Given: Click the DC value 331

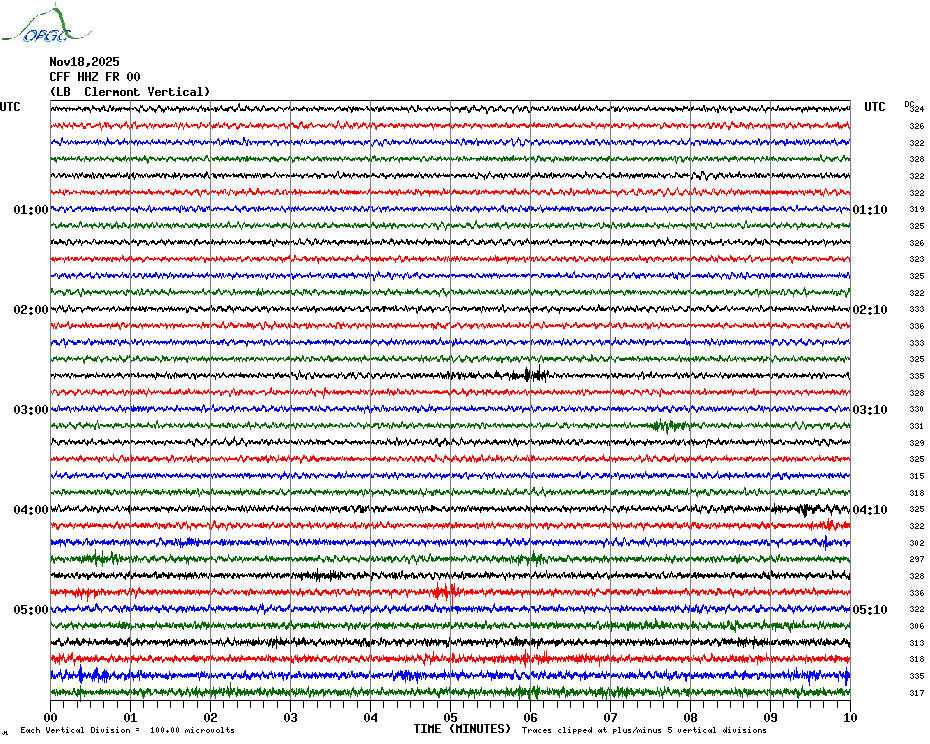Looking at the screenshot, I should [x=917, y=426].
